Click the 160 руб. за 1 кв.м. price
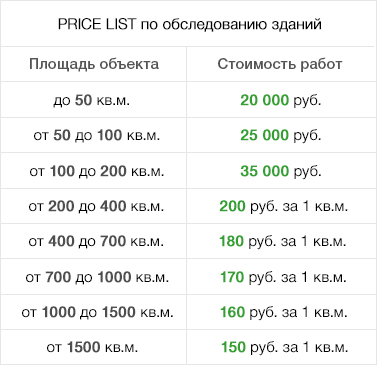 coord(283,312)
